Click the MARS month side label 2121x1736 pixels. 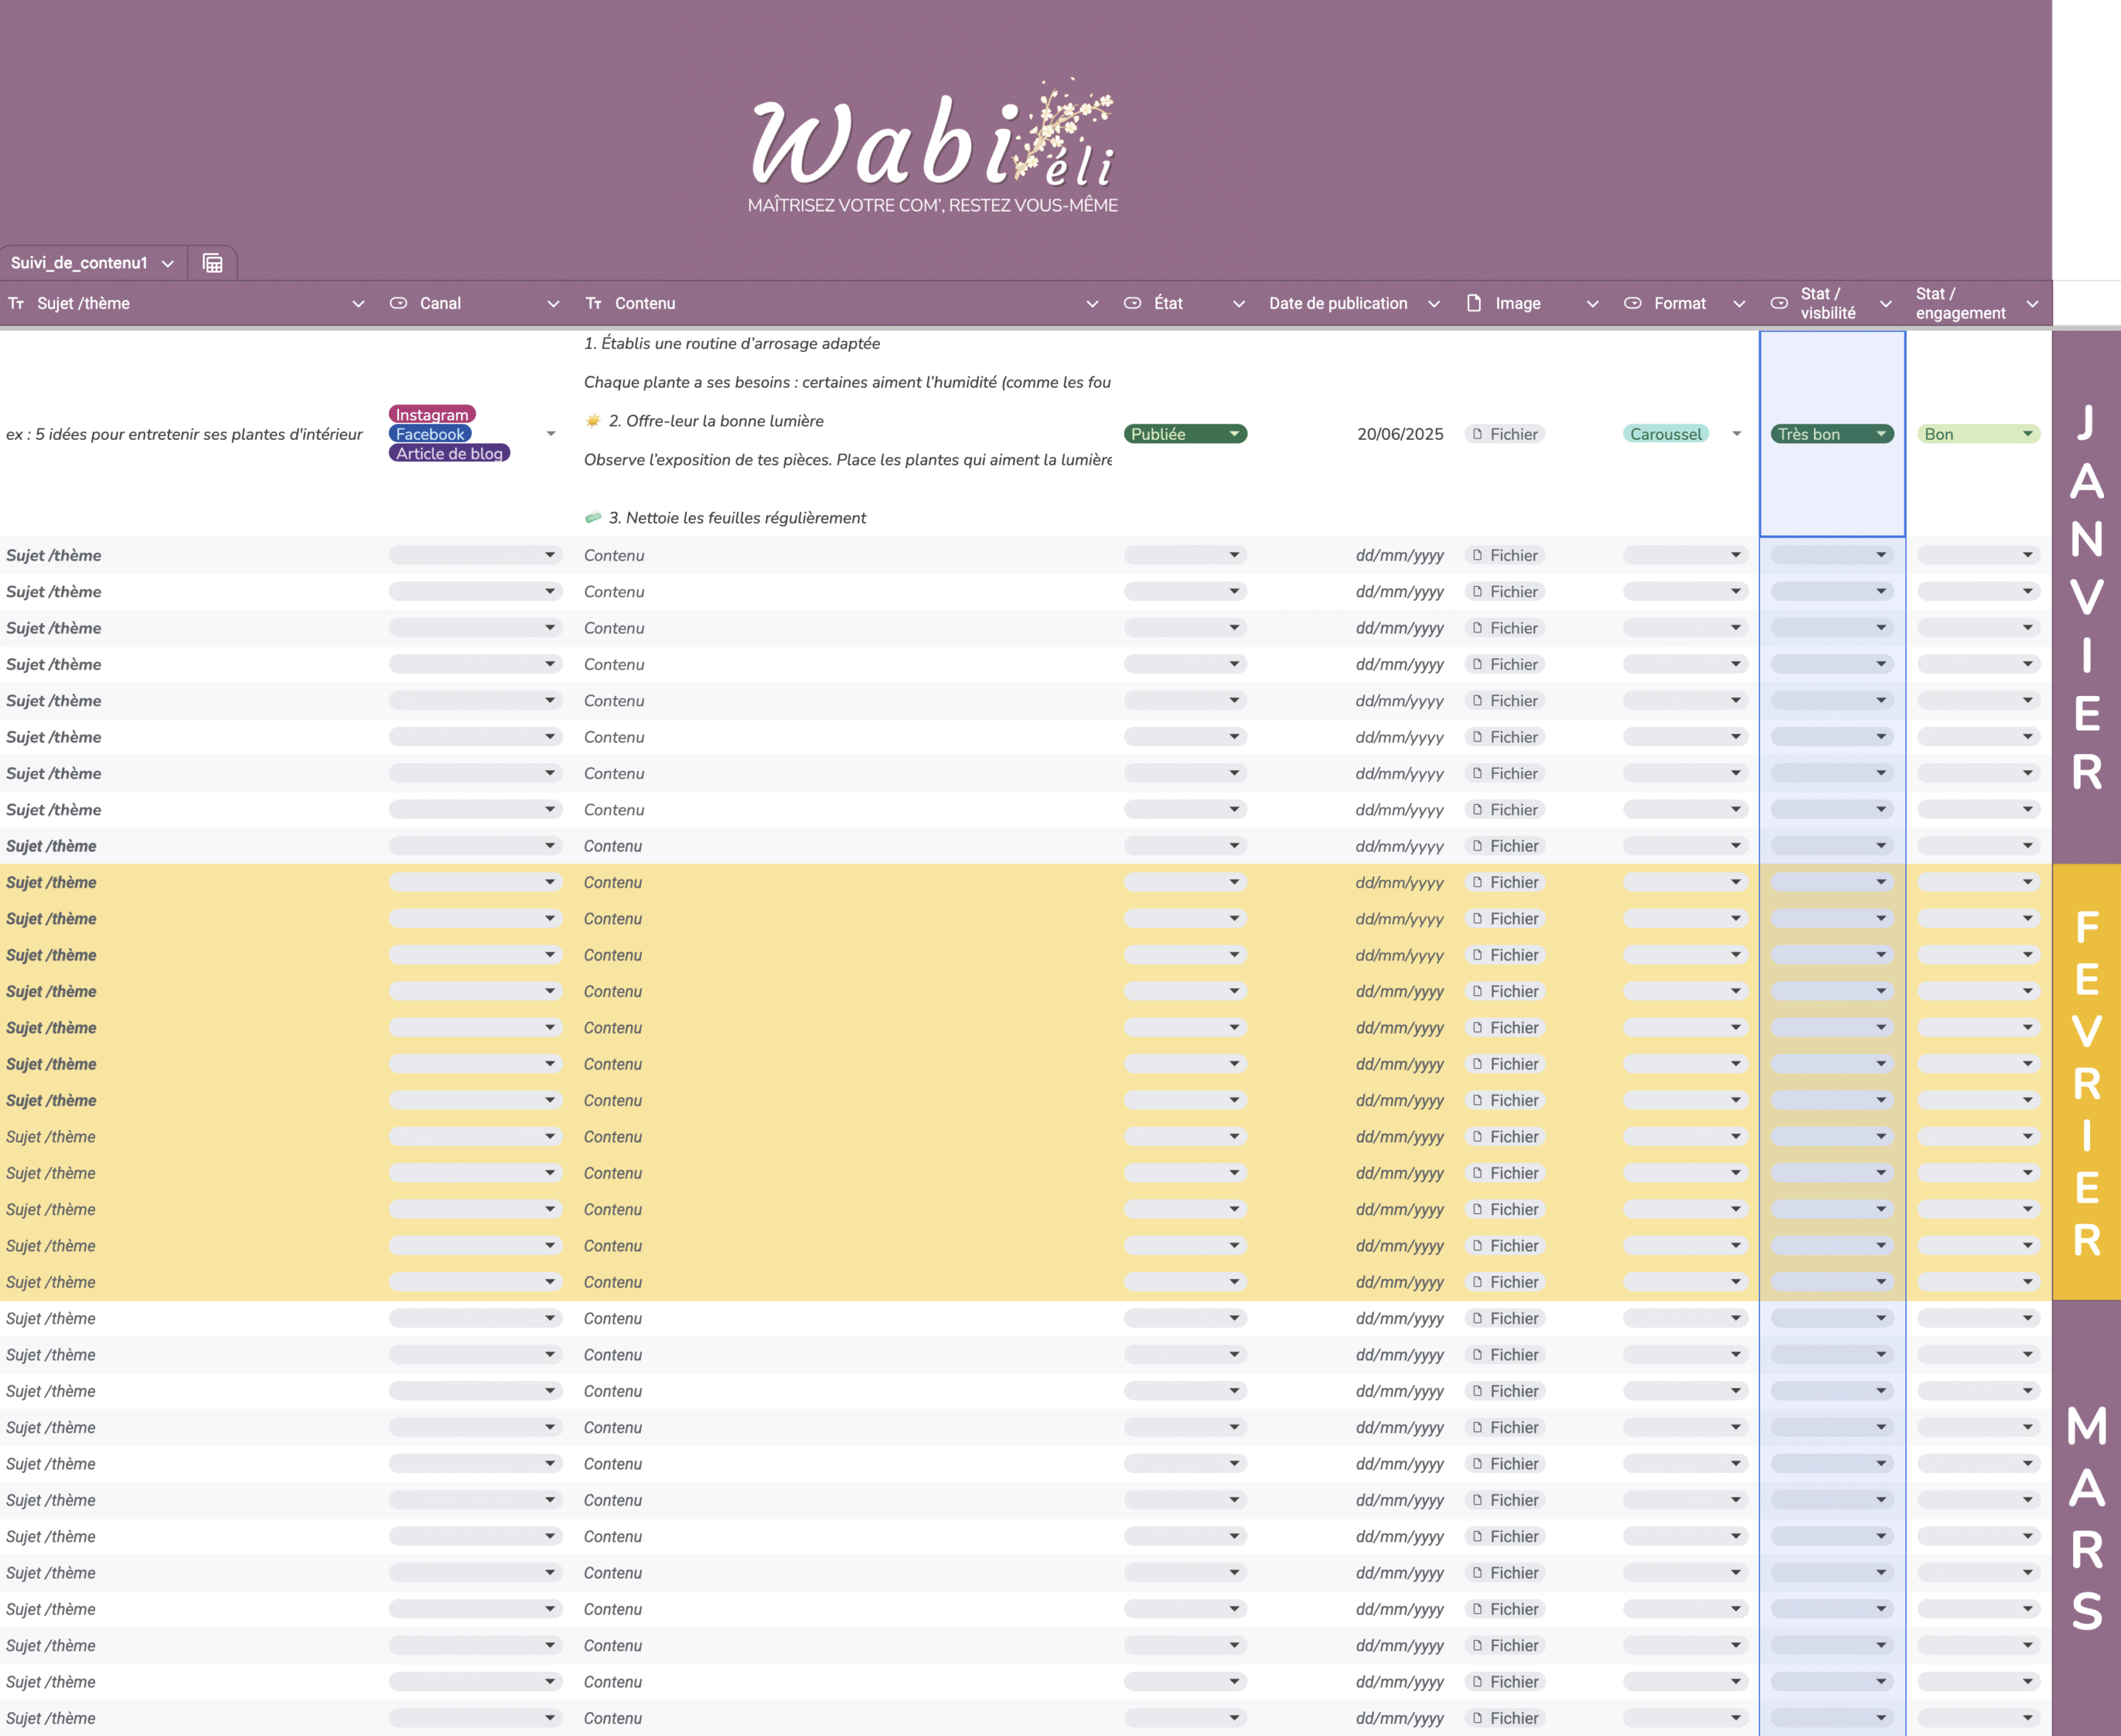coord(2086,1518)
